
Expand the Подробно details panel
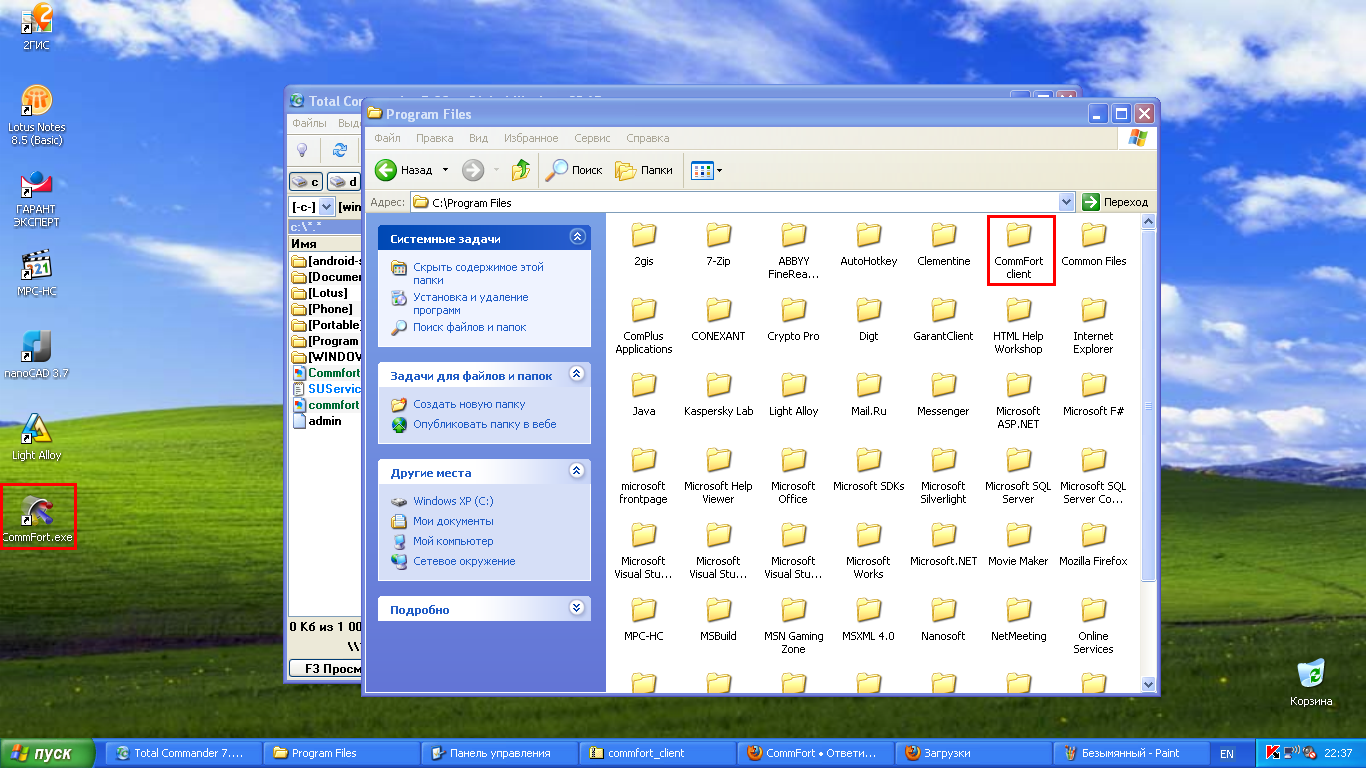tap(576, 608)
